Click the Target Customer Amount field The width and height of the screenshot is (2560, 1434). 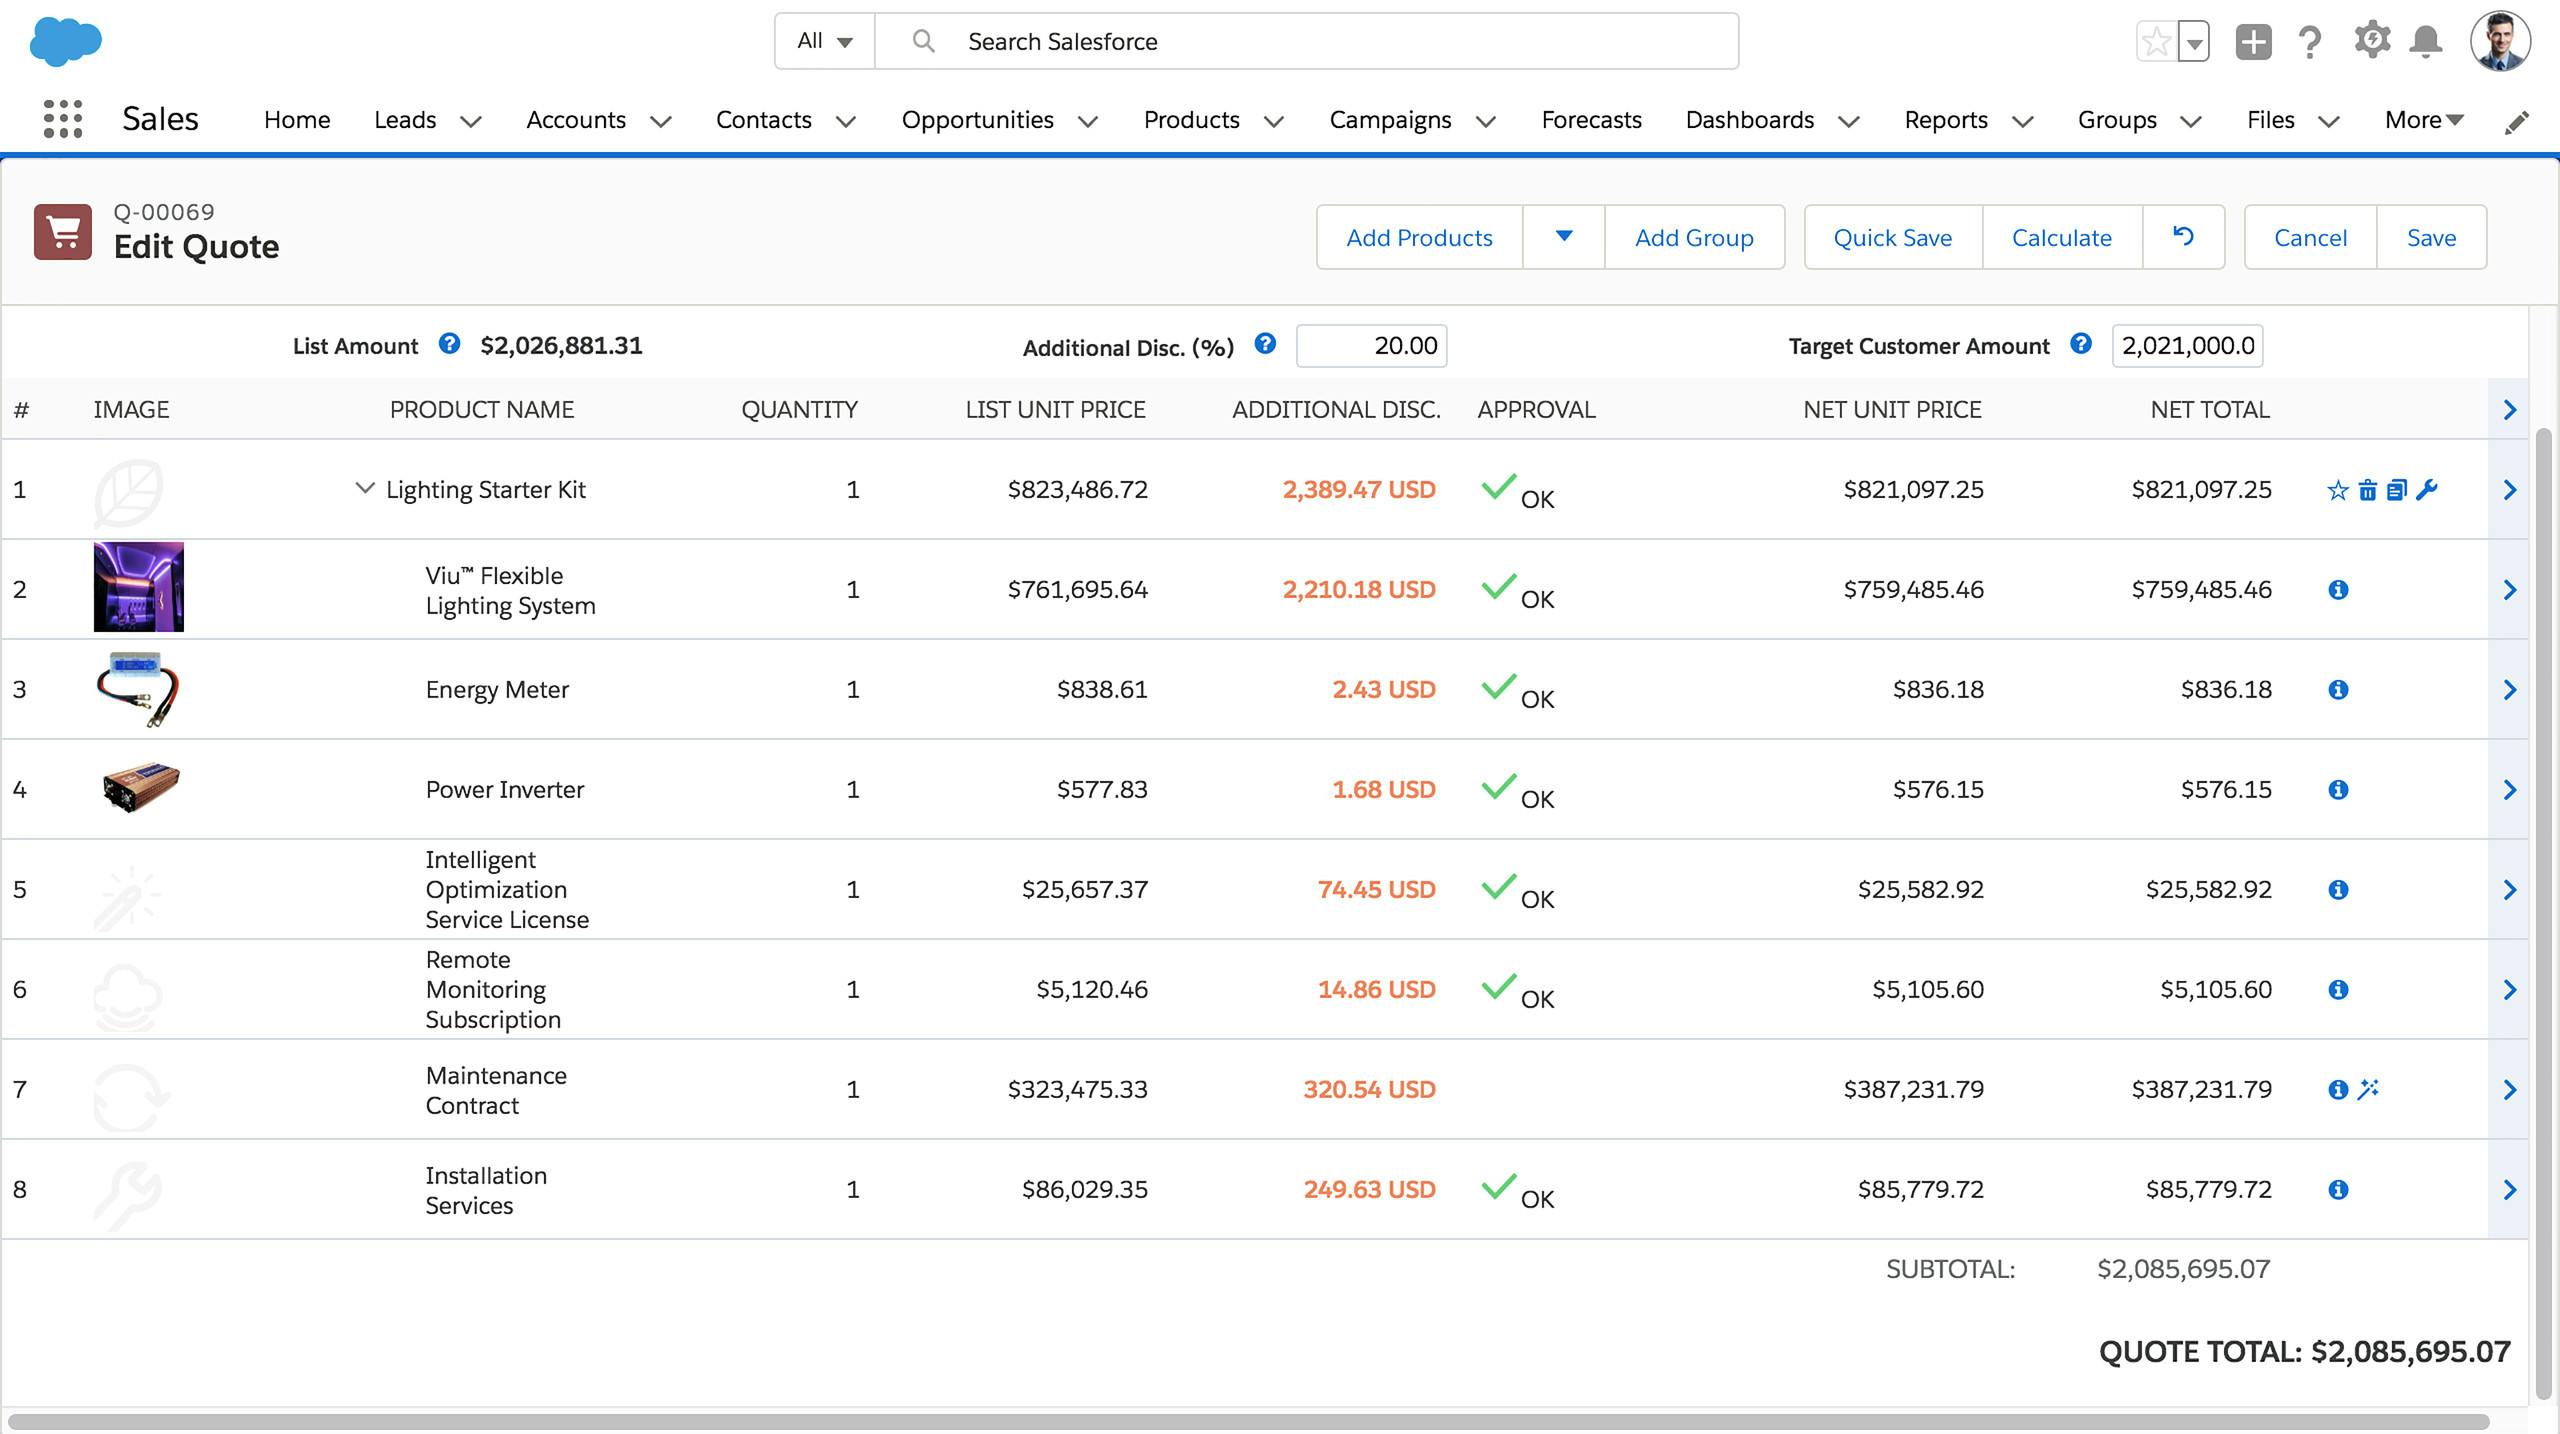[2187, 346]
